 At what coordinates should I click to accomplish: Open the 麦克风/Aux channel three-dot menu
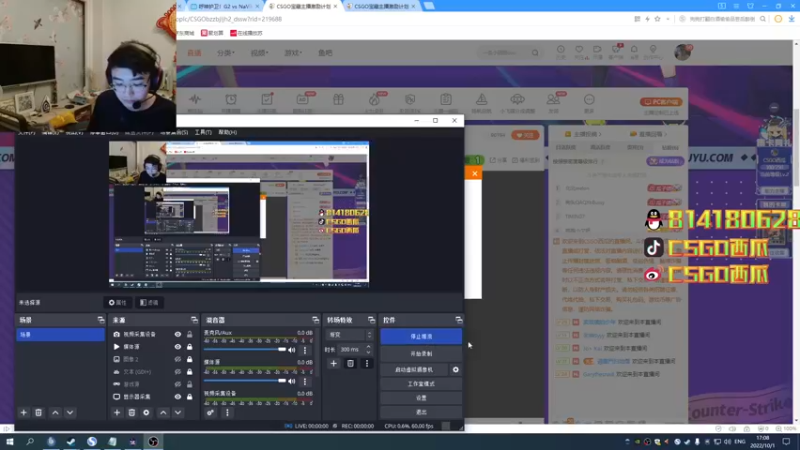[x=305, y=350]
